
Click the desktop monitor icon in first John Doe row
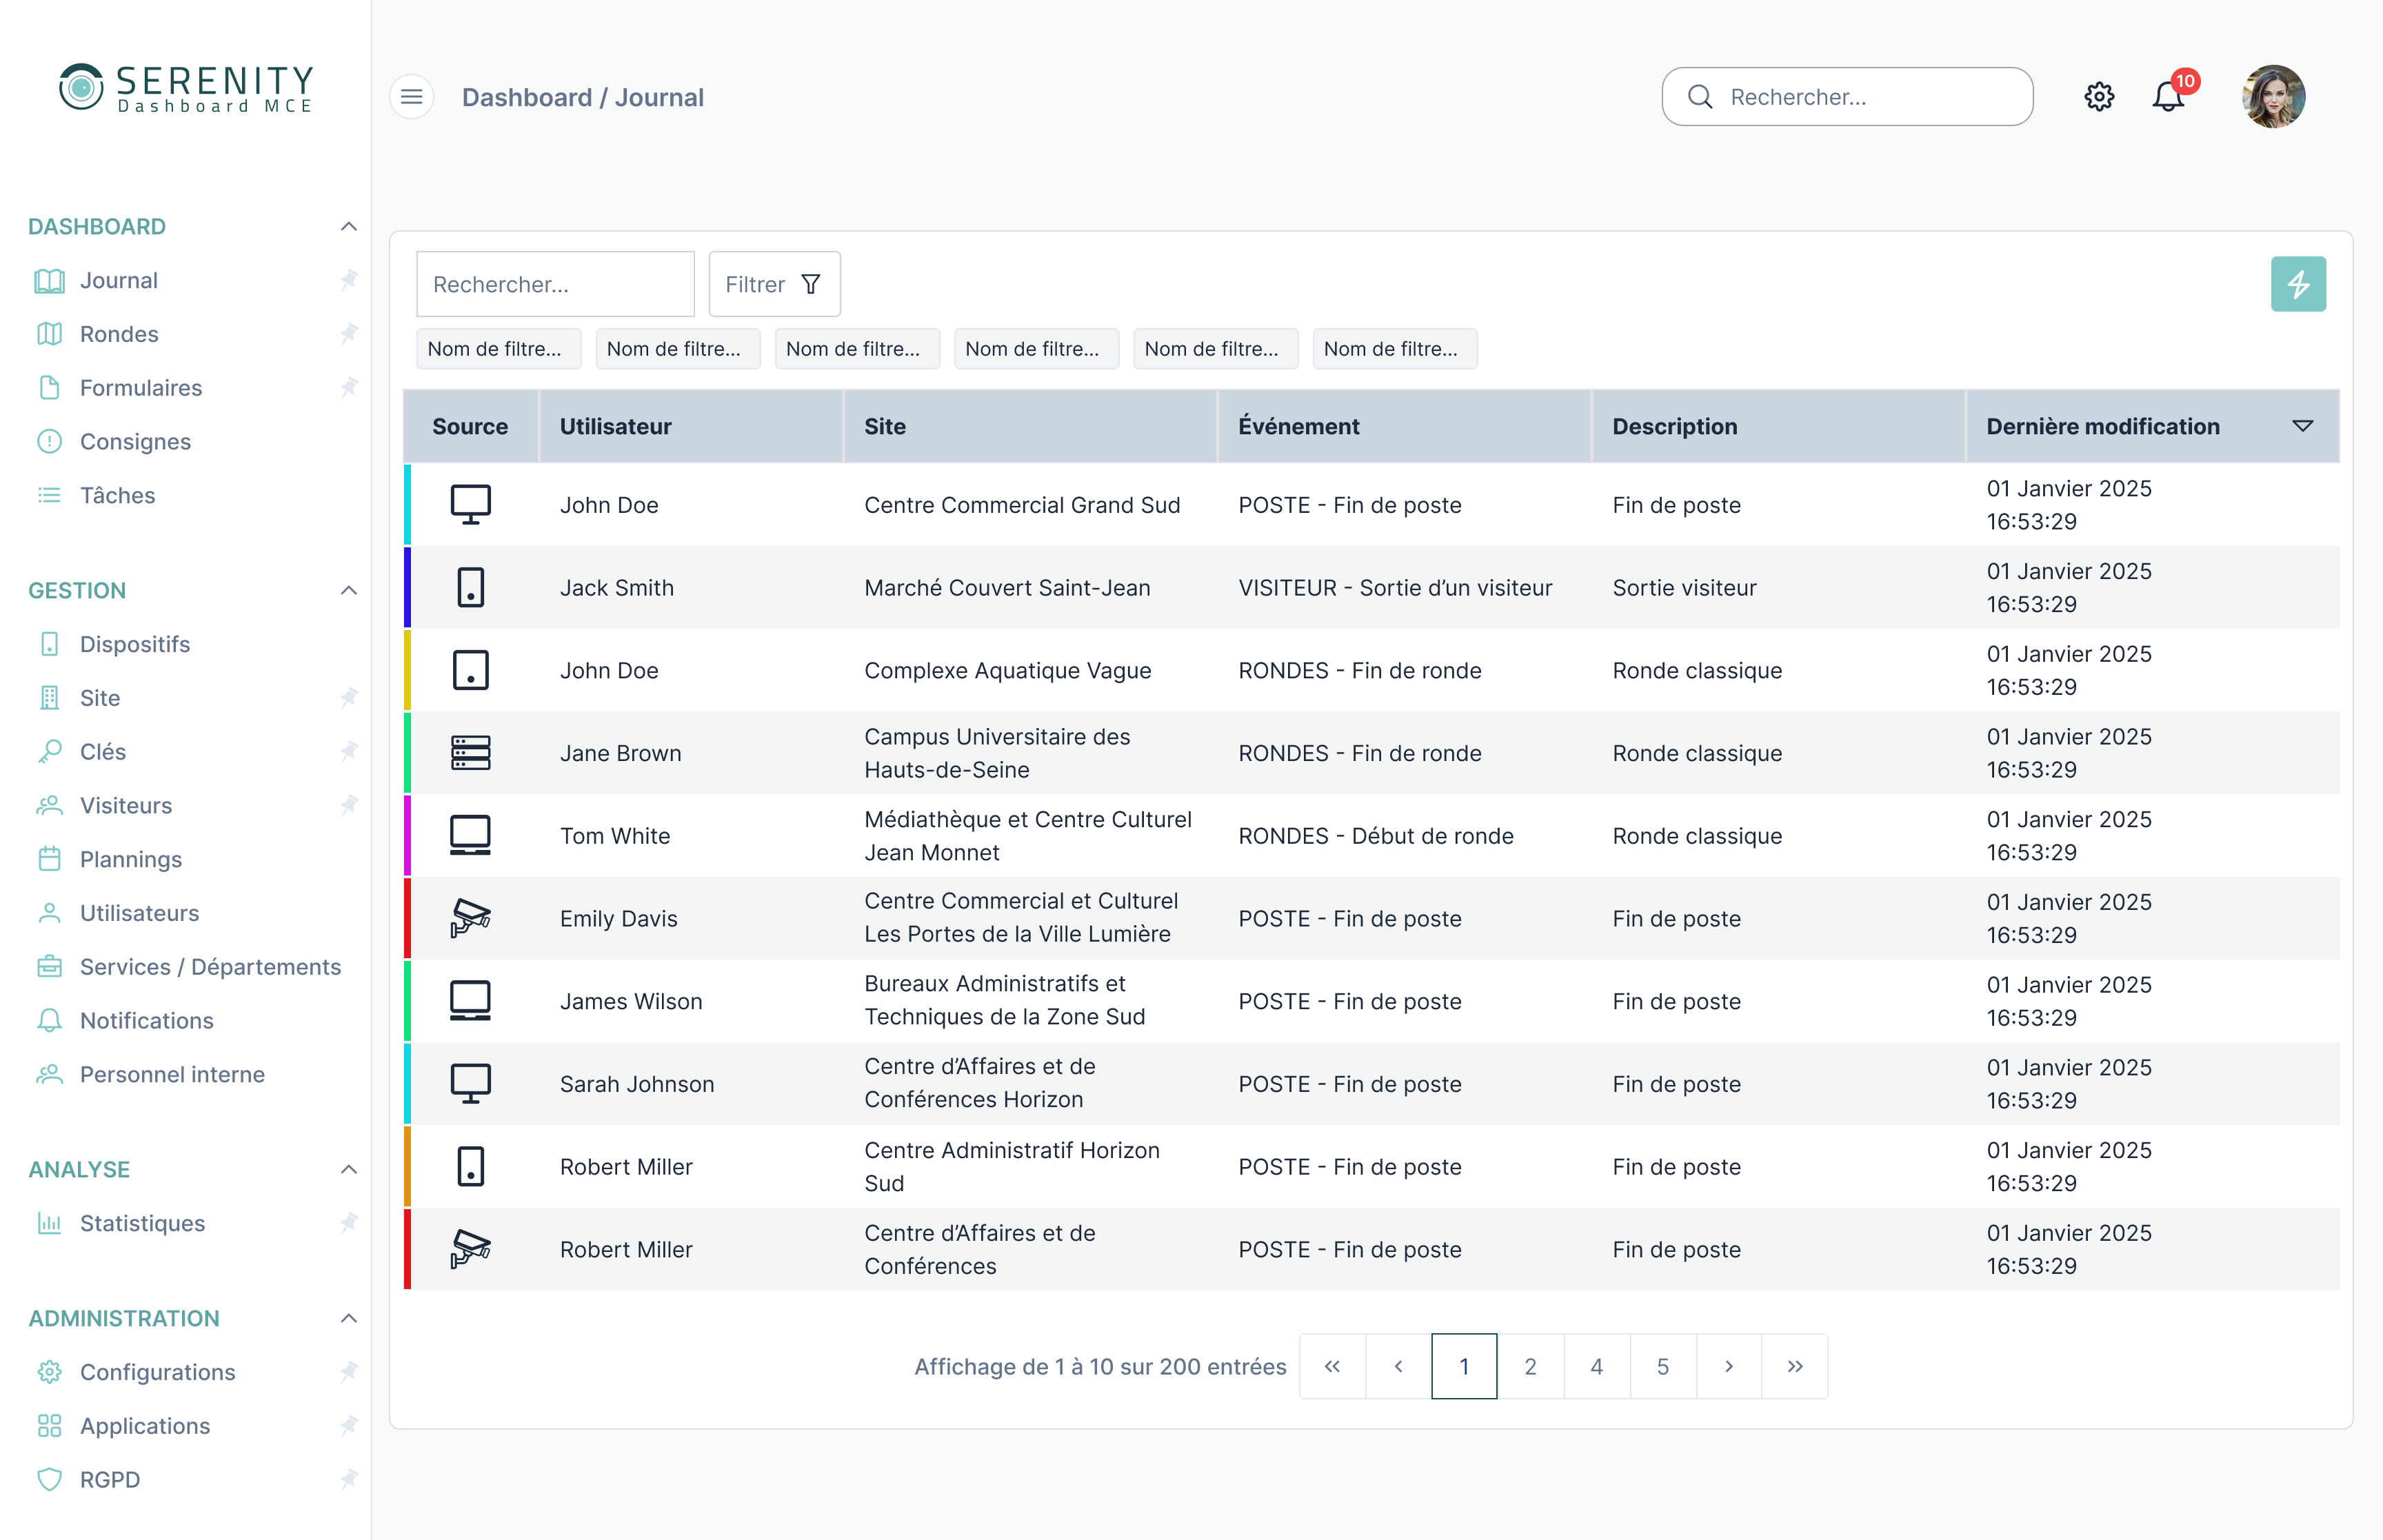coord(470,504)
